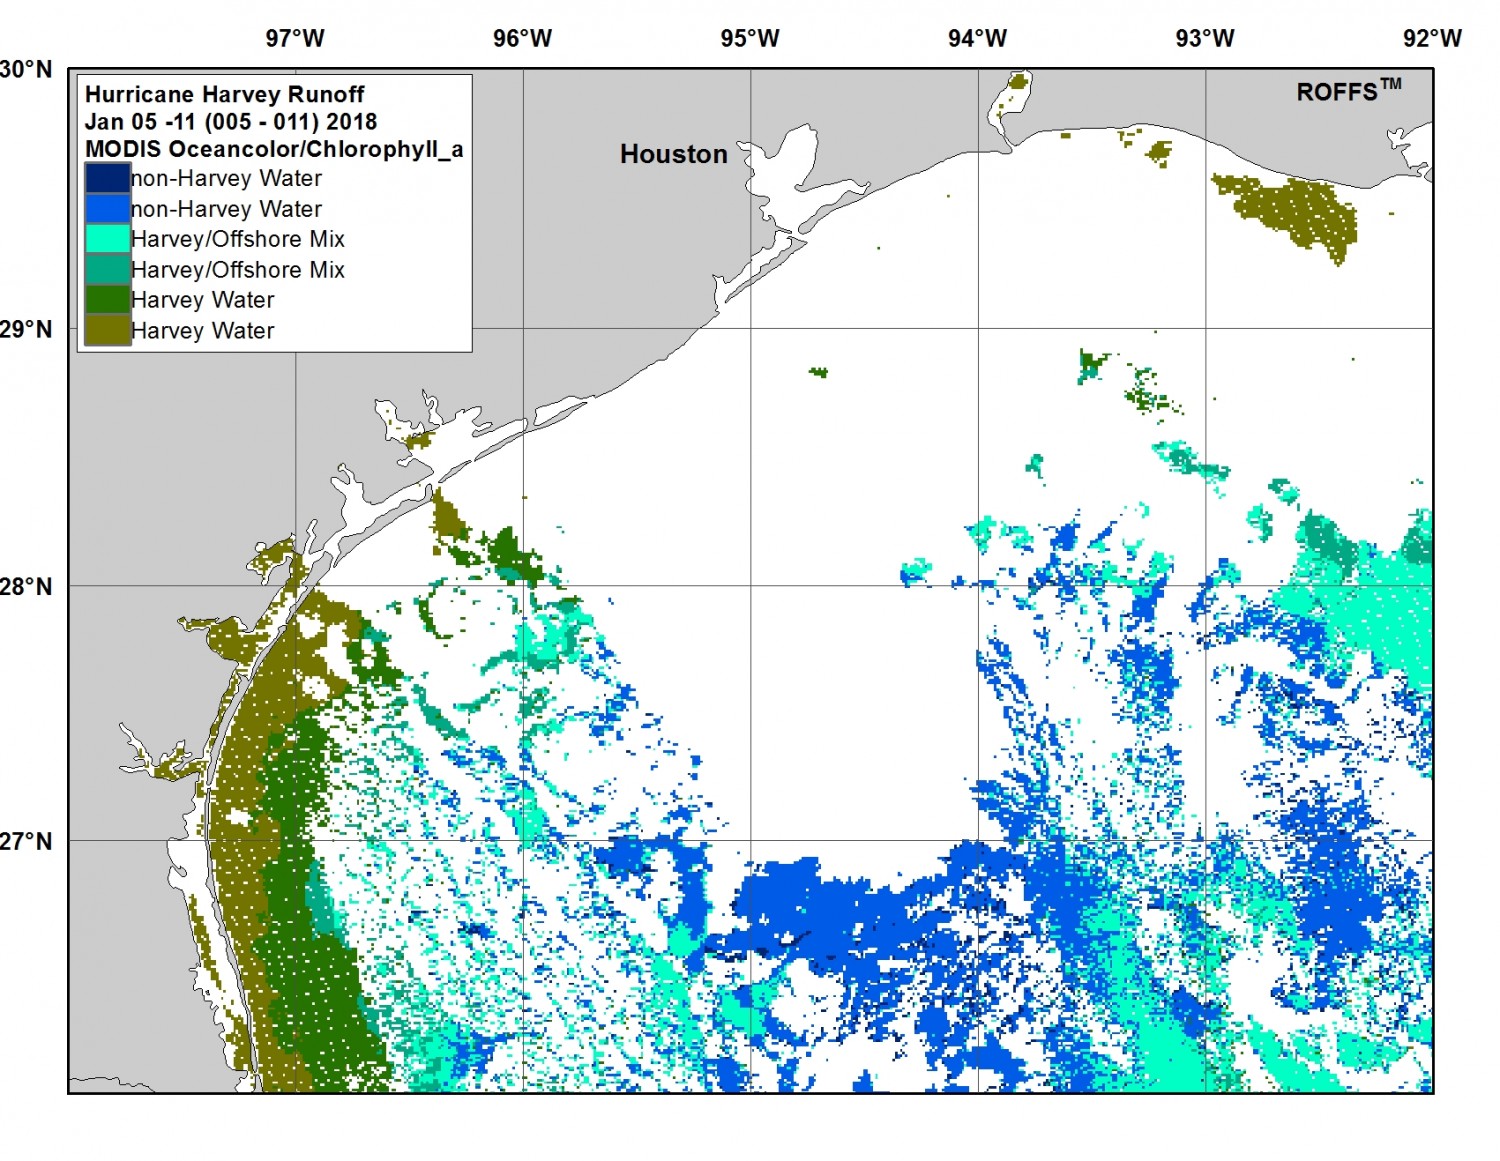Click the 92°W longitude label
The height and width of the screenshot is (1161, 1500).
tap(1431, 39)
